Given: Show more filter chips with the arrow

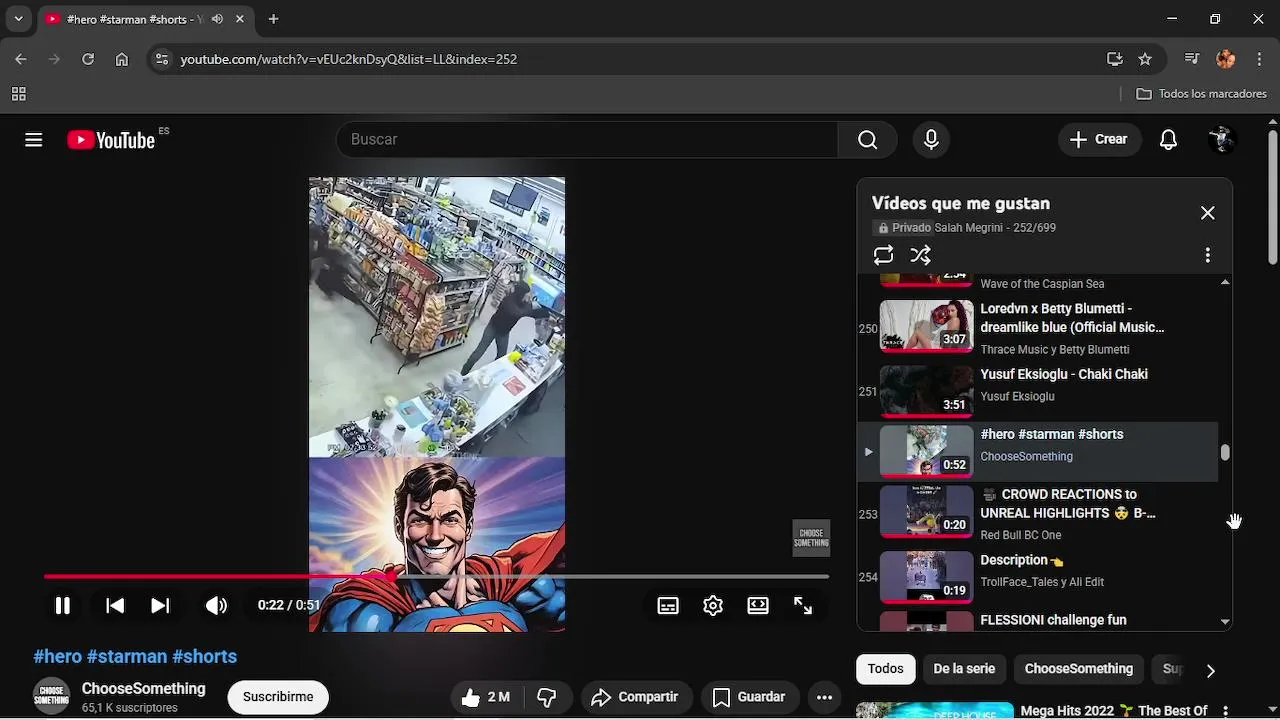Looking at the screenshot, I should (x=1210, y=670).
